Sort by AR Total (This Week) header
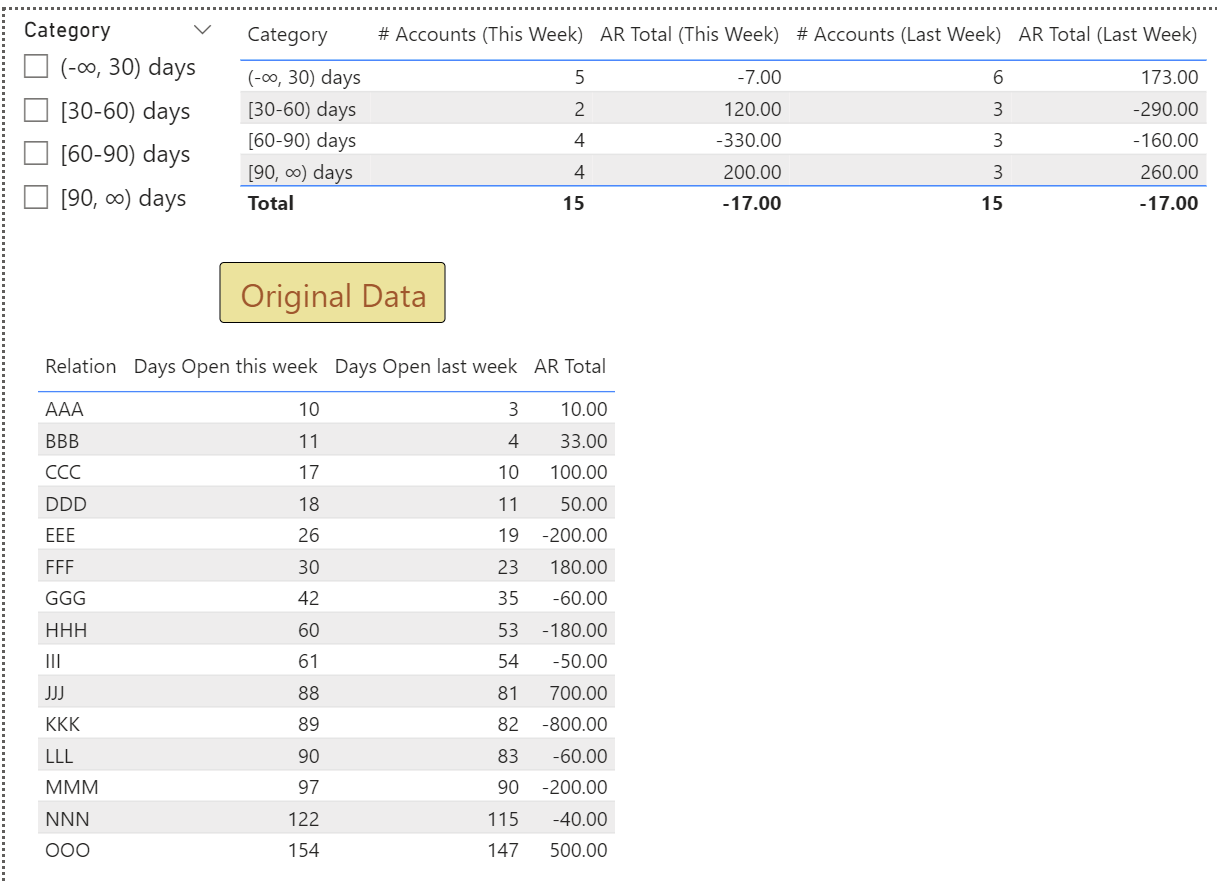Screen dimensions: 1217x882 pyautogui.click(x=689, y=35)
